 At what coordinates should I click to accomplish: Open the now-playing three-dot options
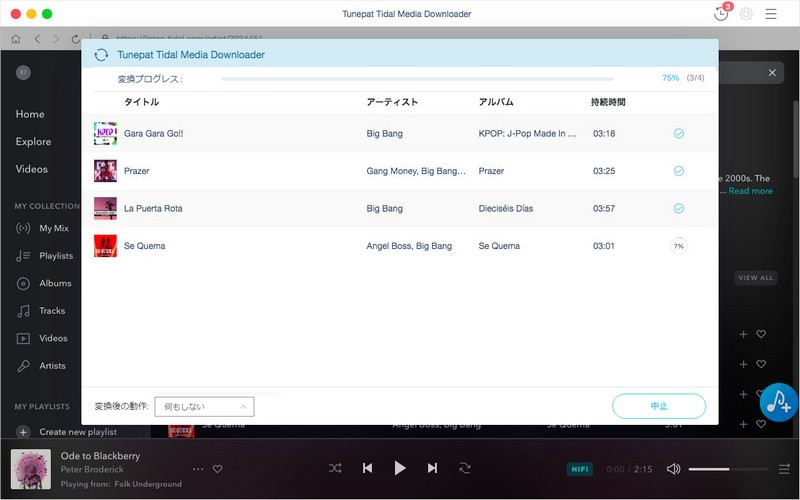[x=198, y=469]
